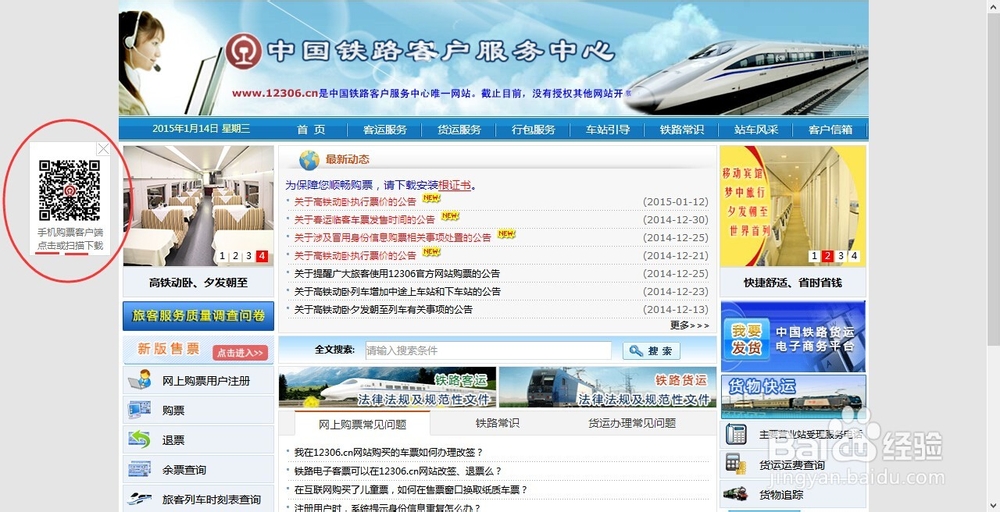Viewport: 1000px width, 512px height.
Task: Click the mobile ticket client QR code
Action: [70, 190]
